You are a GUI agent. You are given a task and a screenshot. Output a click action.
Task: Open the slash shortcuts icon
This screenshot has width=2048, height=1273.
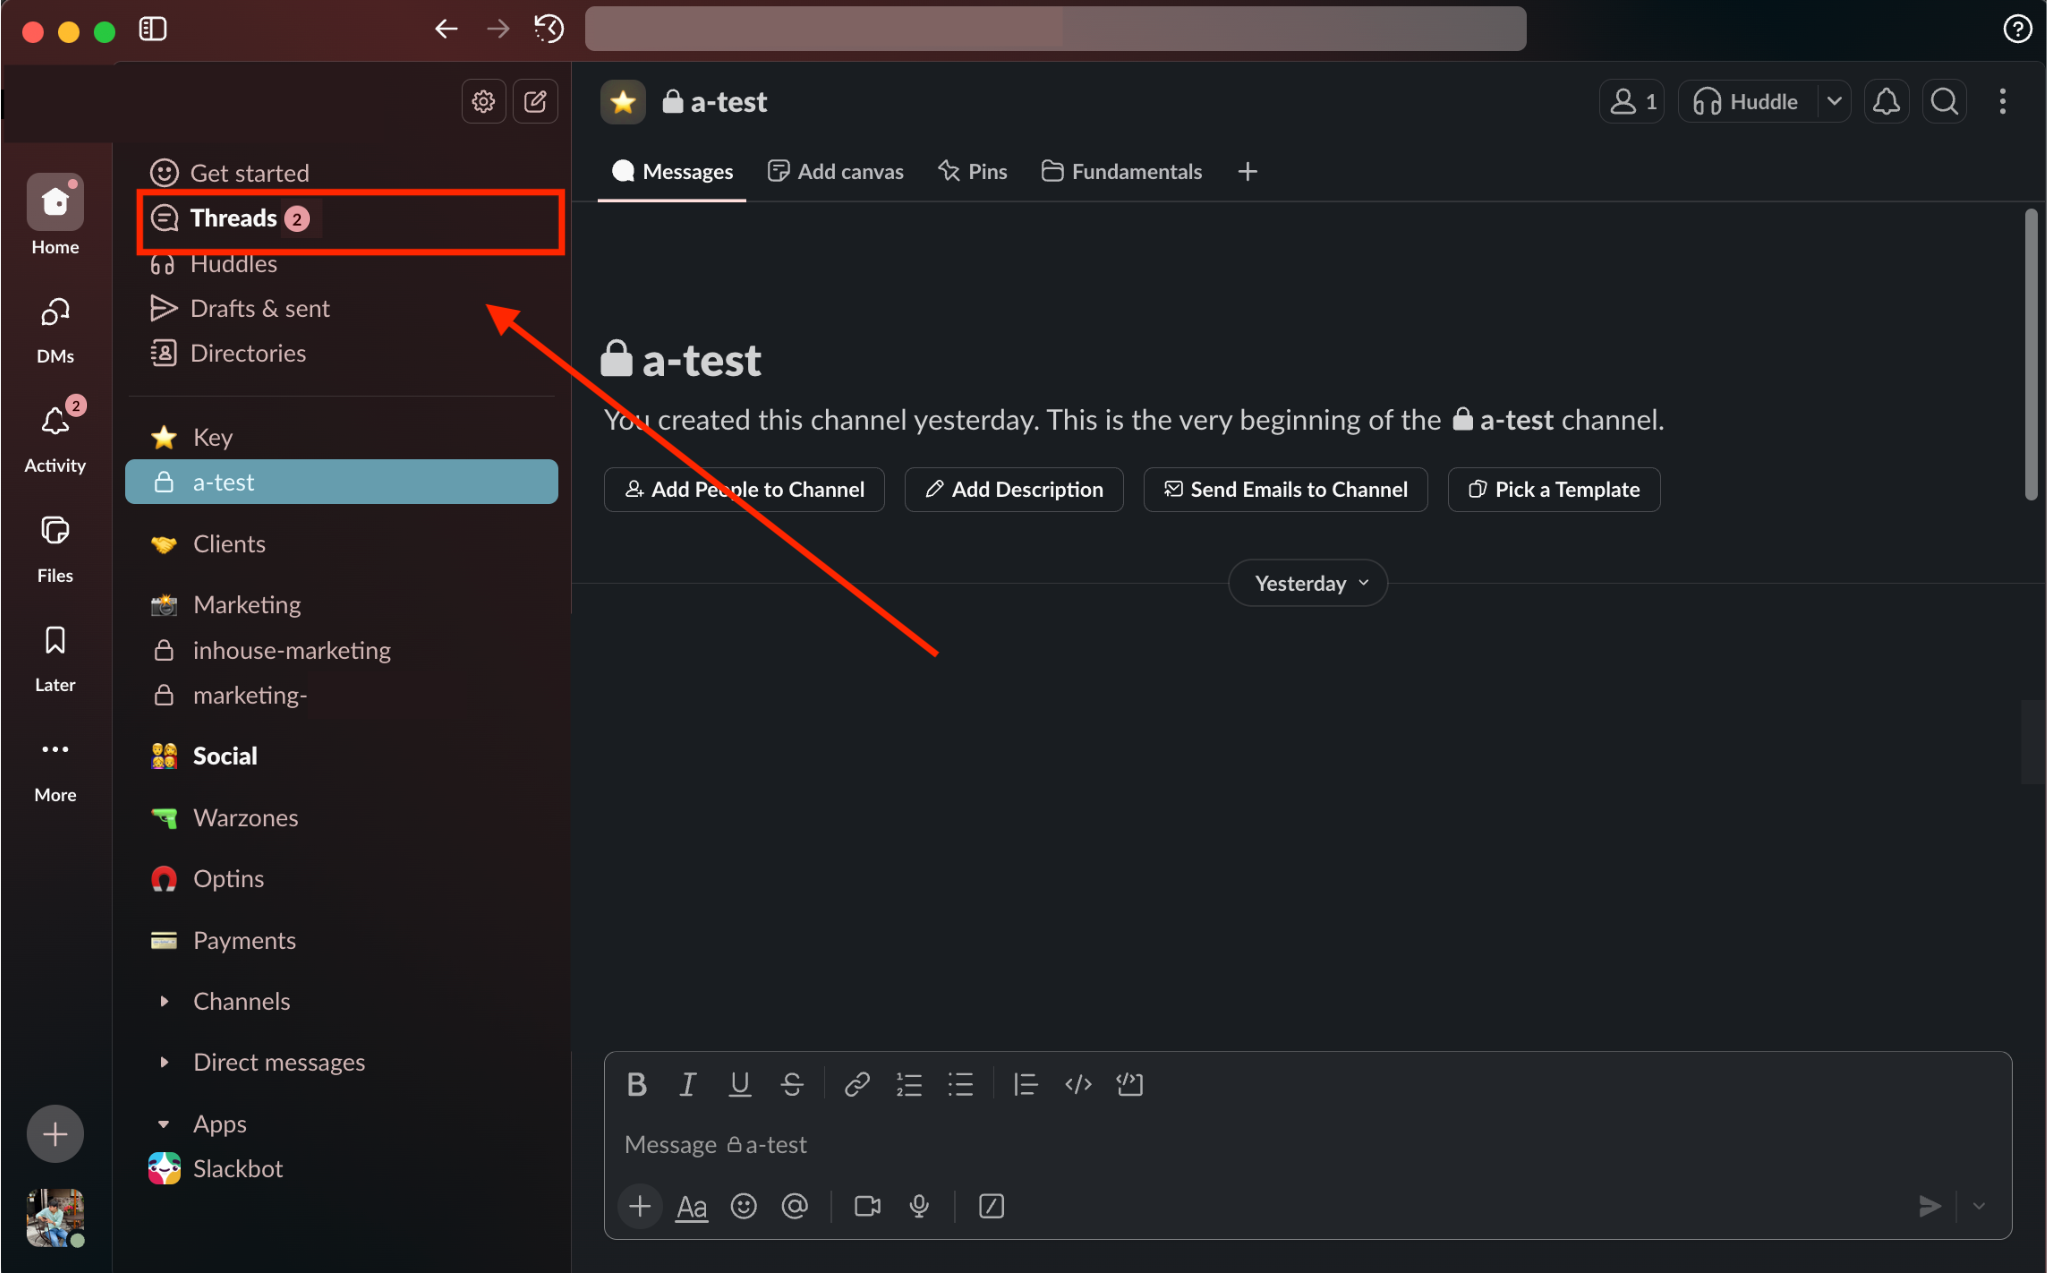991,1206
